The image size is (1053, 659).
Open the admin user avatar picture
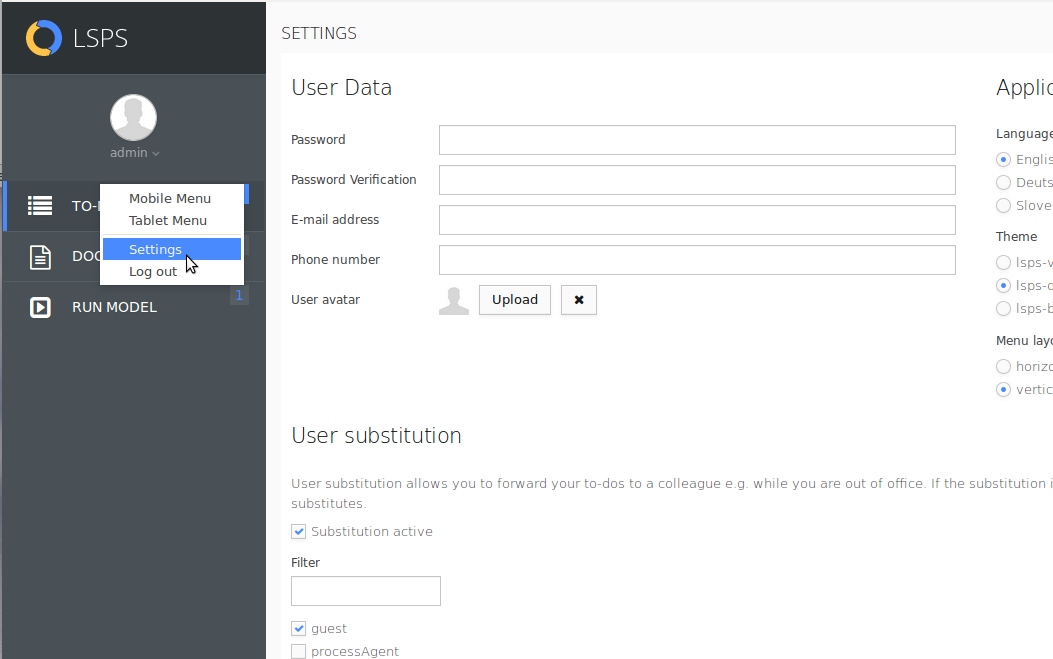[134, 118]
